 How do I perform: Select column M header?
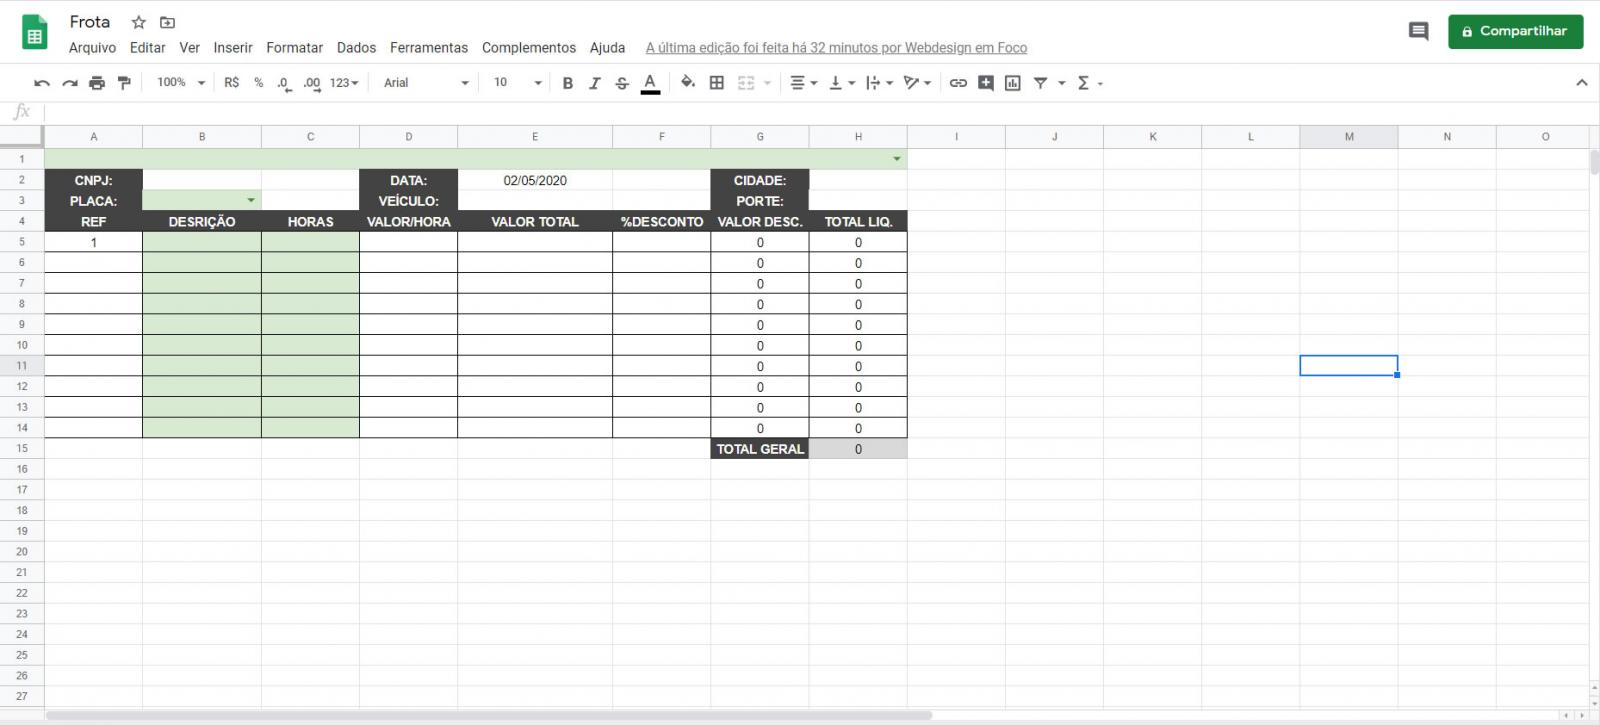pyautogui.click(x=1348, y=137)
